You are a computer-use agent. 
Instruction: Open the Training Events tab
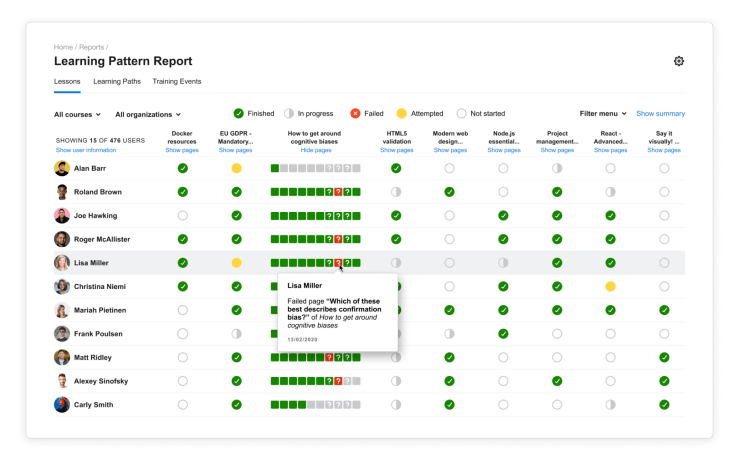[x=177, y=81]
